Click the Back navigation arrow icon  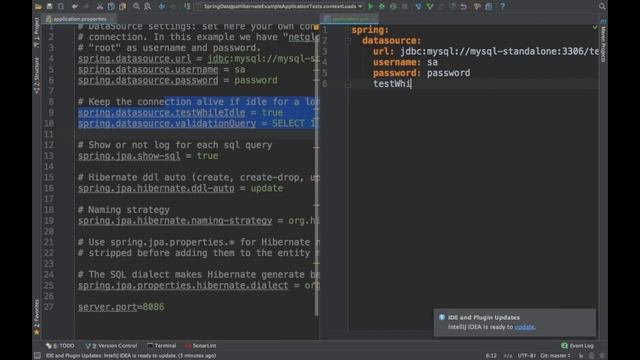[x=162, y=7]
